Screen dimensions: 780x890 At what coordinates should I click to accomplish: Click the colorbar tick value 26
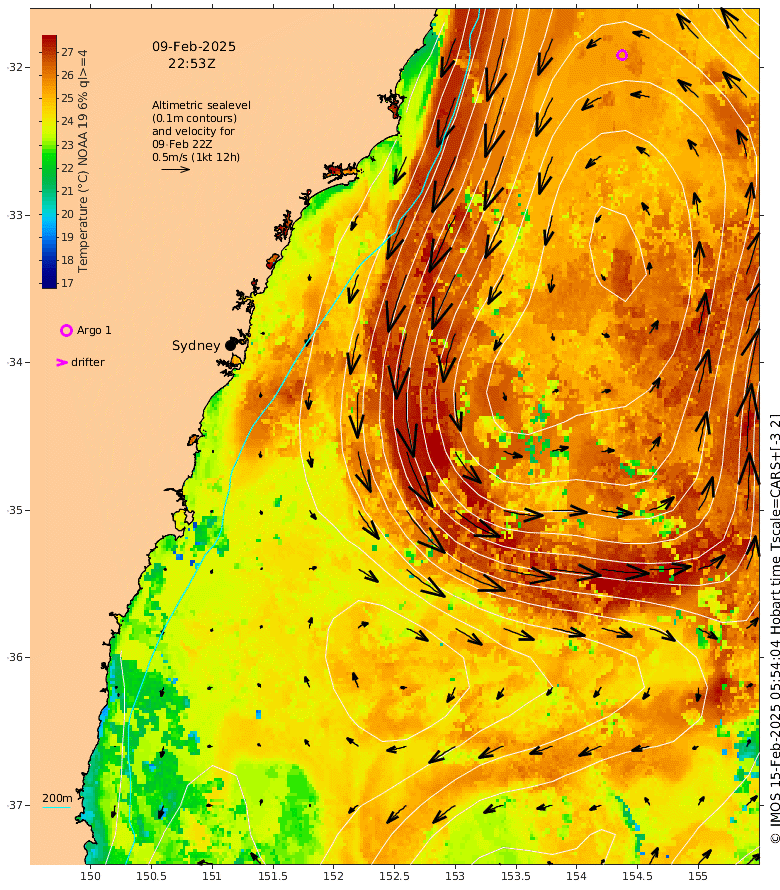[68, 75]
